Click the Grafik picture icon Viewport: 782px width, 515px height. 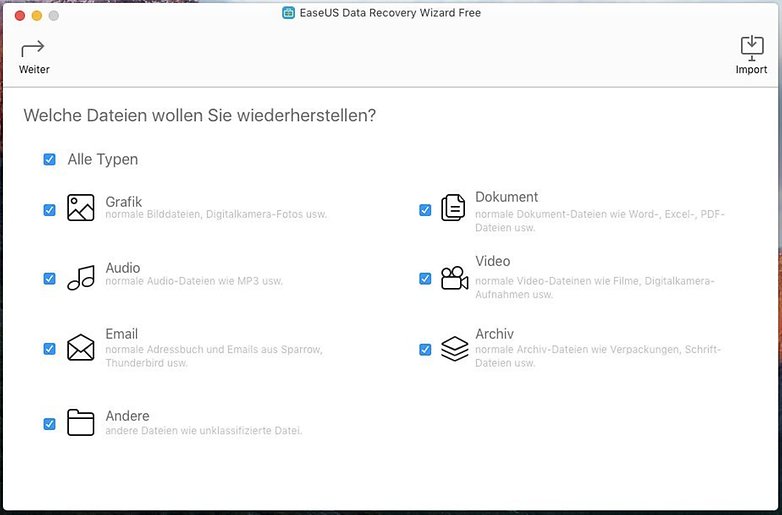pyautogui.click(x=81, y=207)
